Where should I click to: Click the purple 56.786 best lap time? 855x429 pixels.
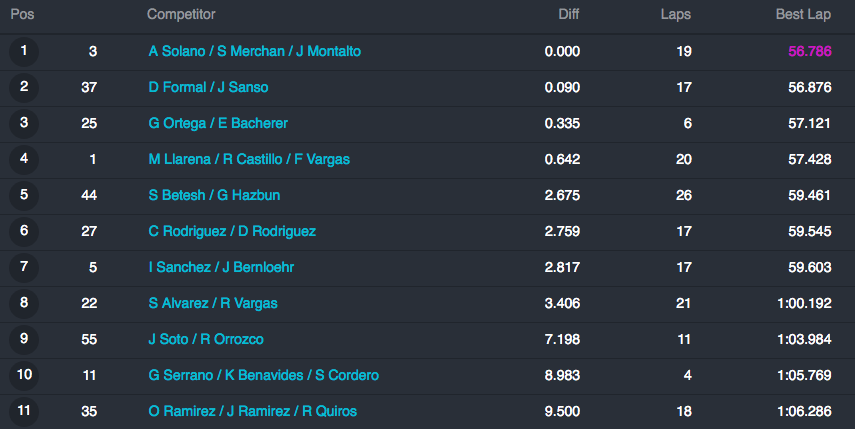tap(810, 51)
